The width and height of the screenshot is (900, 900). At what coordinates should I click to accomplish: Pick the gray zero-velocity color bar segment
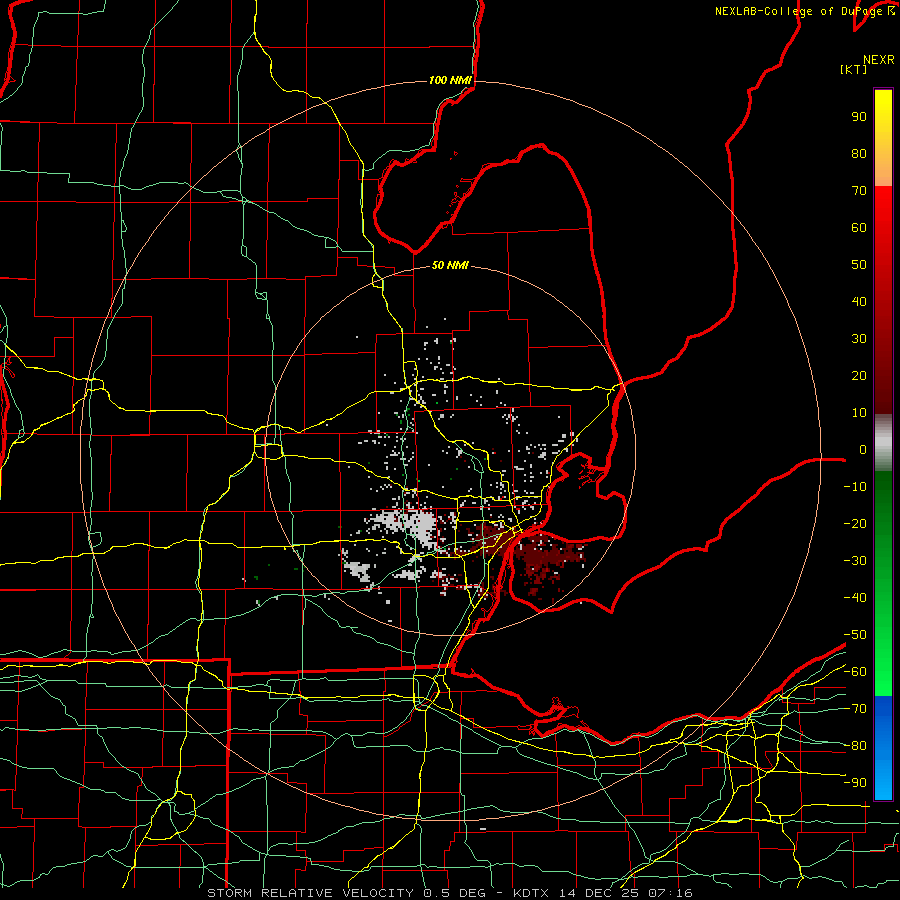coord(883,443)
